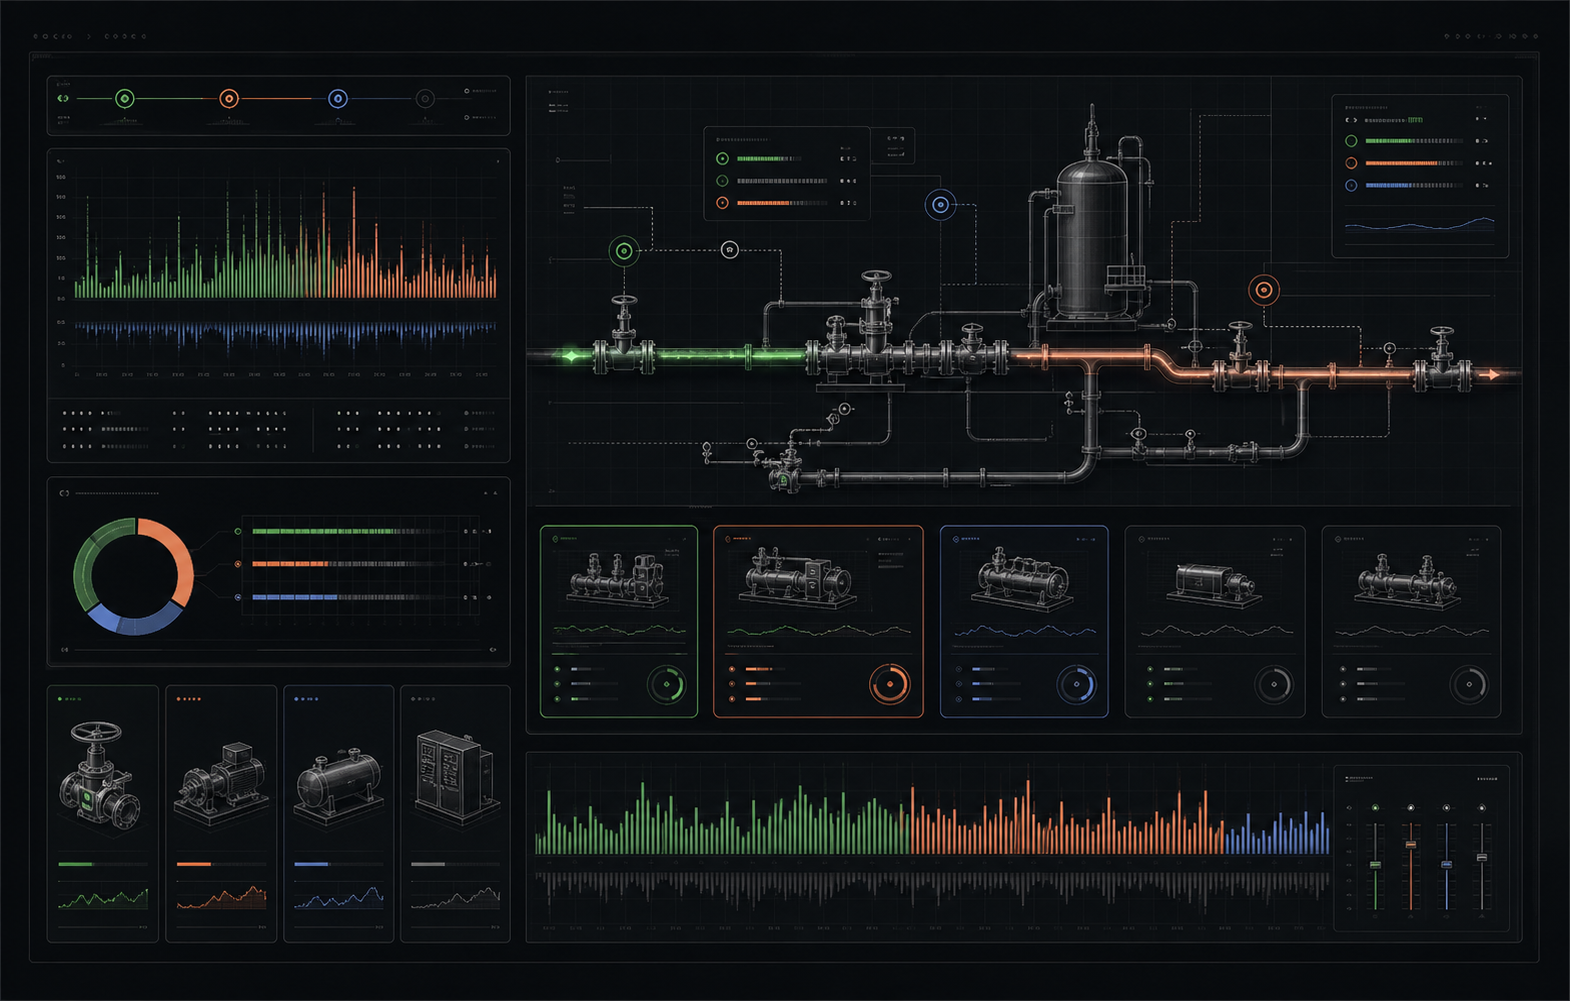Select the green-outlined pump unit card
The width and height of the screenshot is (1570, 1001).
[619, 621]
